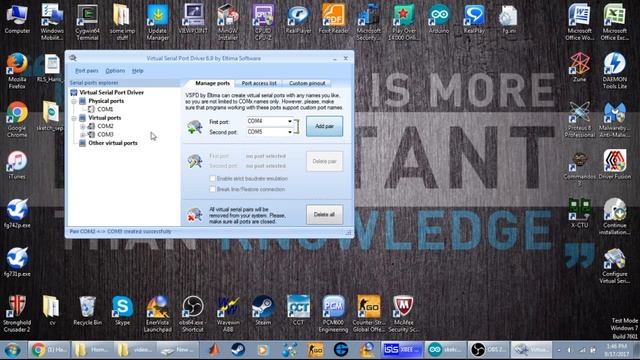Open the Update Manager desktop icon
The height and width of the screenshot is (360, 640).
point(158,22)
